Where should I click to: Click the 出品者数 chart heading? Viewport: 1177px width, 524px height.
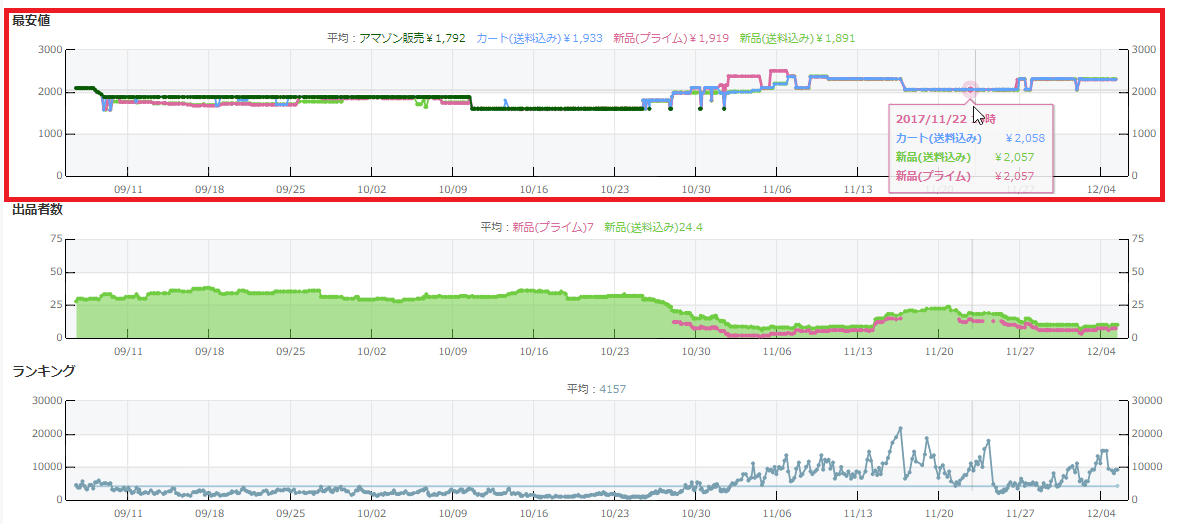(37, 209)
